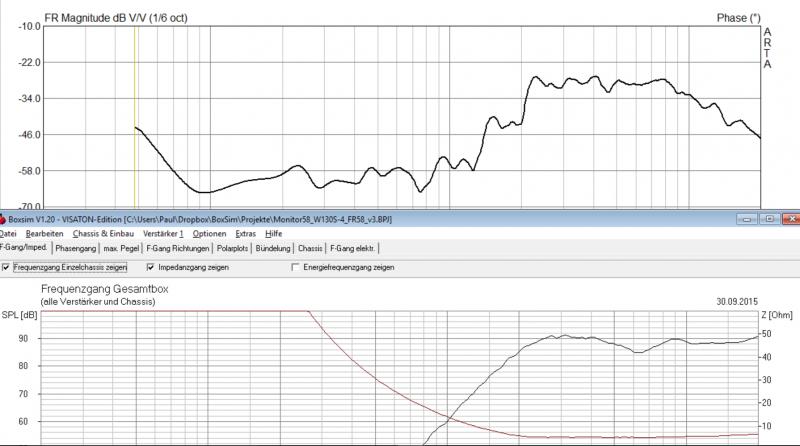Minimize the Boxsim window
Image resolution: width=800 pixels, height=446 pixels.
coord(747,219)
